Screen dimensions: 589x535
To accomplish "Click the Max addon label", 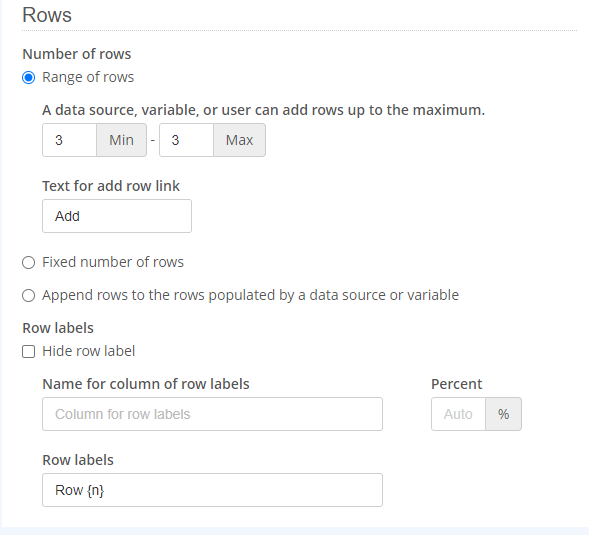I will [x=239, y=140].
